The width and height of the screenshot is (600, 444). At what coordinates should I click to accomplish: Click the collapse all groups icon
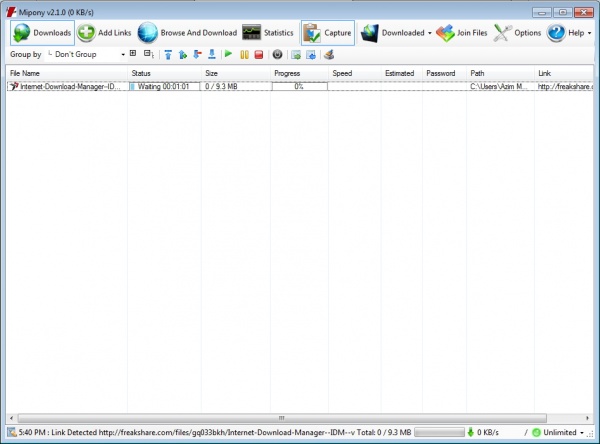pos(148,54)
